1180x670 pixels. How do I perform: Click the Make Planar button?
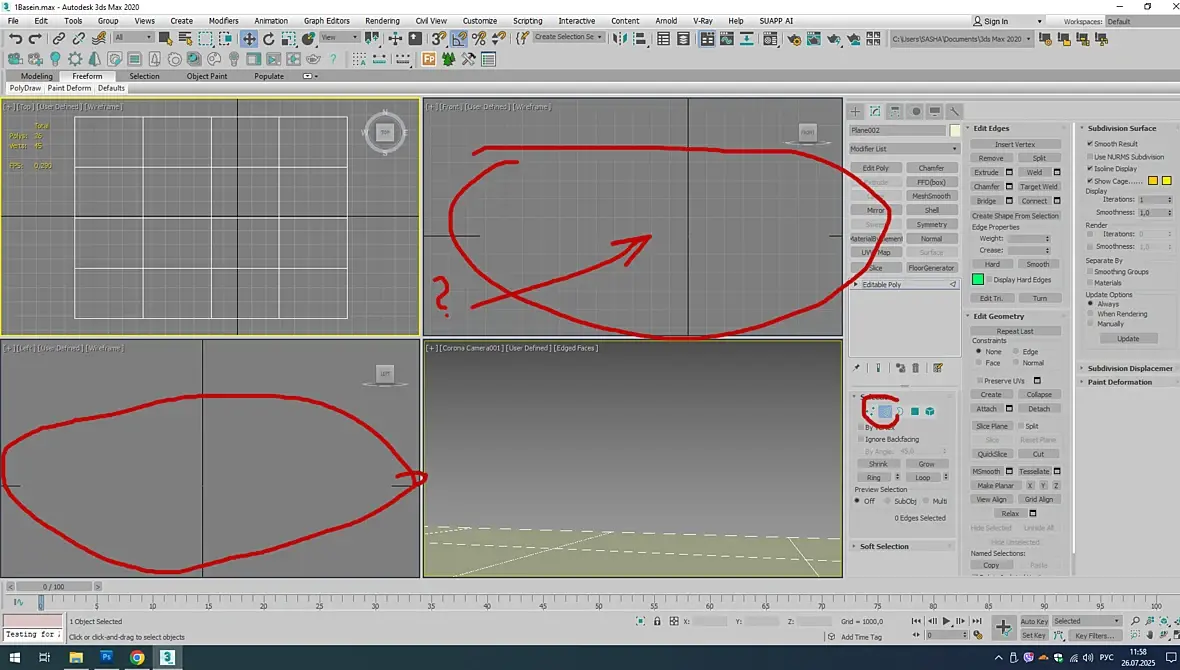point(995,486)
